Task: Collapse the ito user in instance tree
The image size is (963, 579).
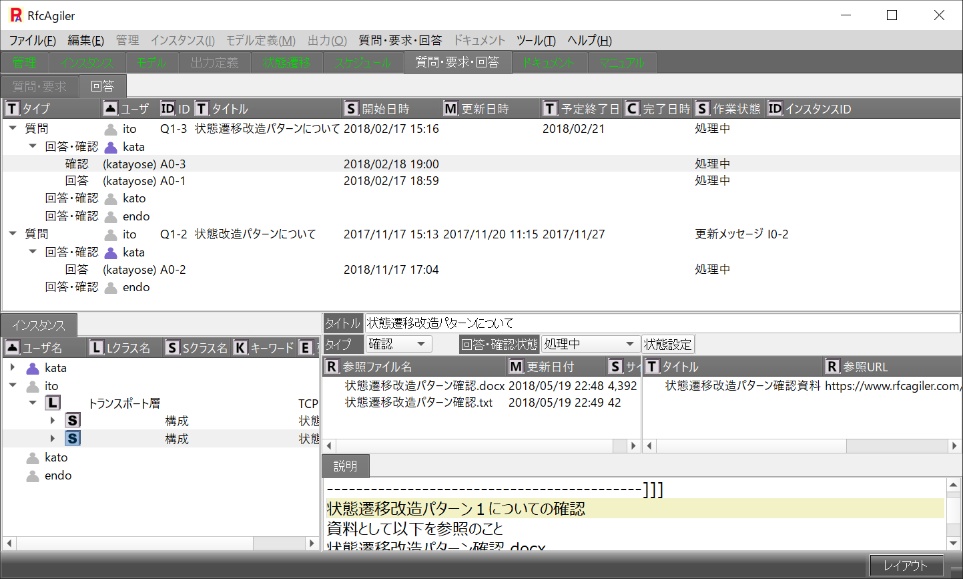Action: click(x=12, y=386)
